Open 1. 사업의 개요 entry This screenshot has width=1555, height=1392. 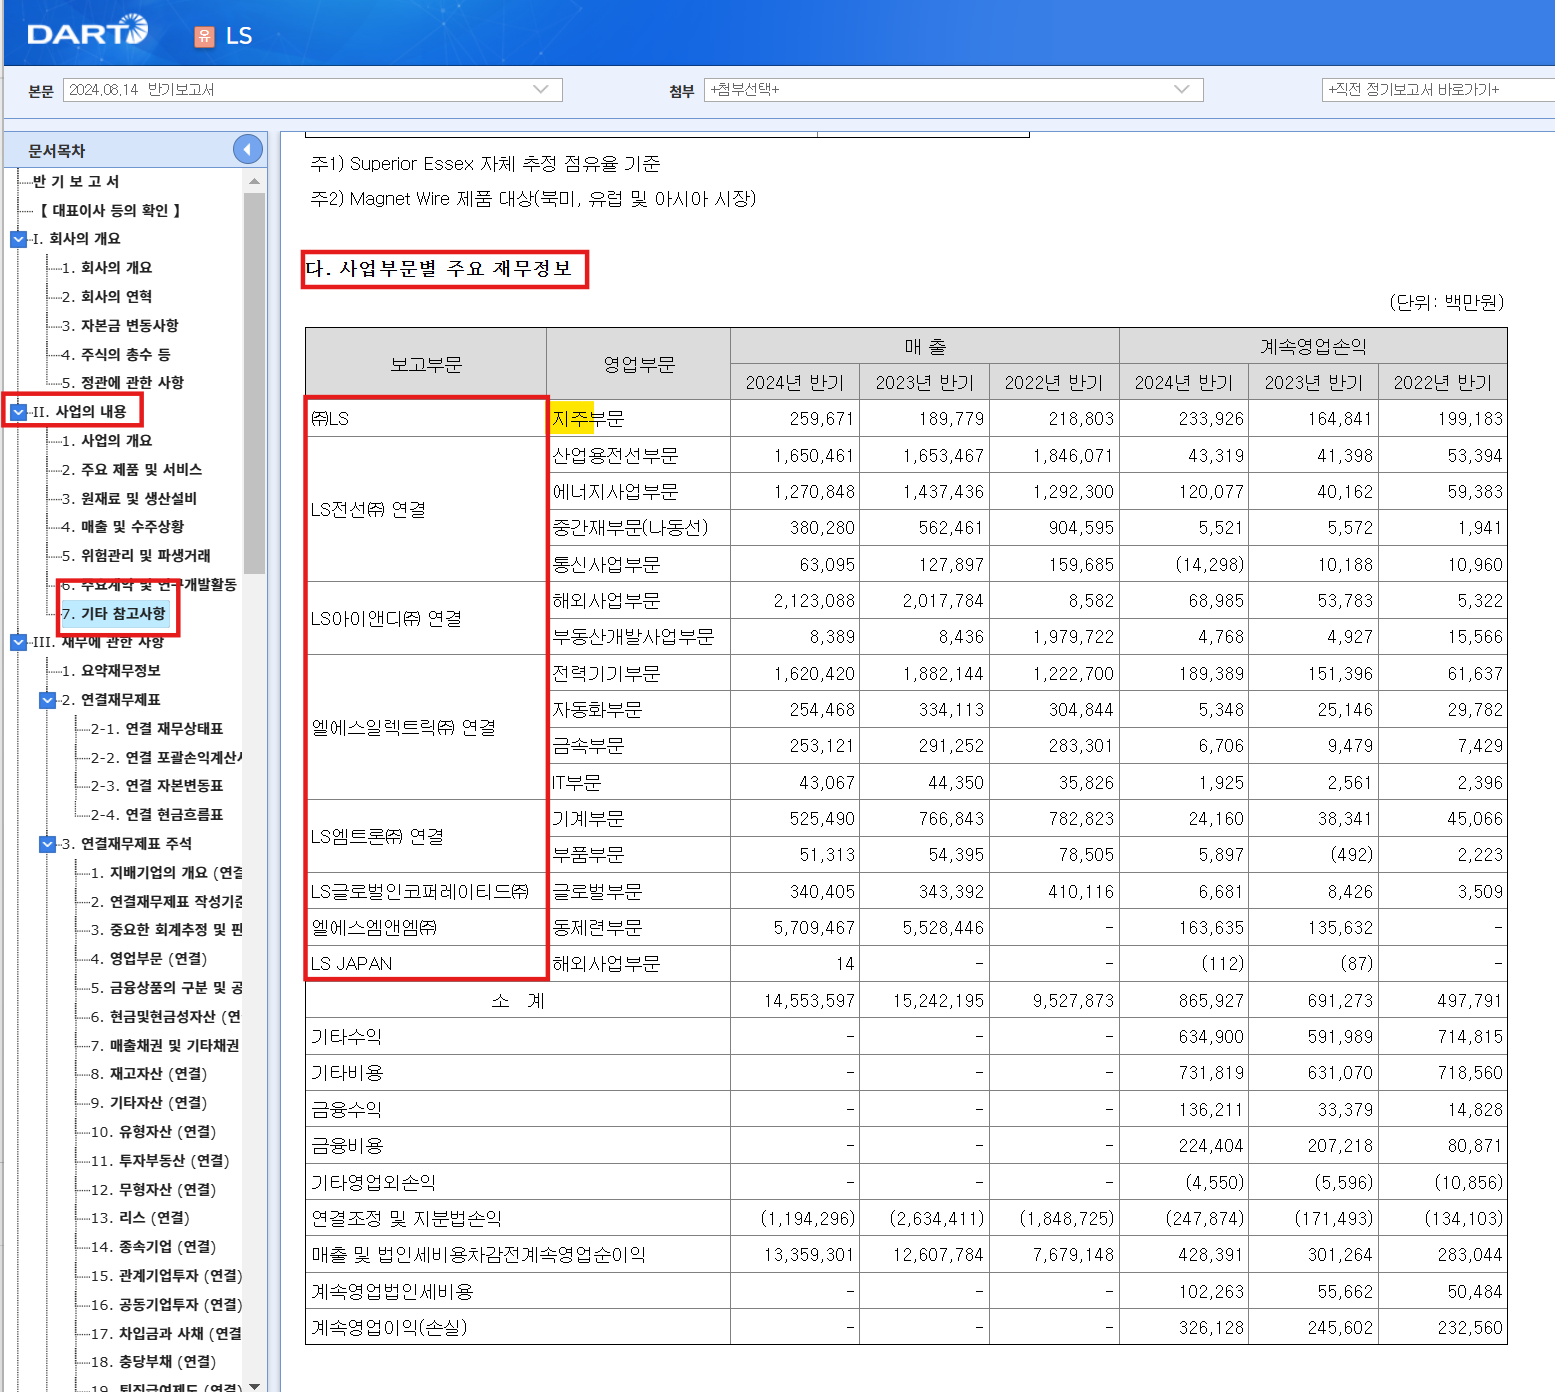point(106,441)
